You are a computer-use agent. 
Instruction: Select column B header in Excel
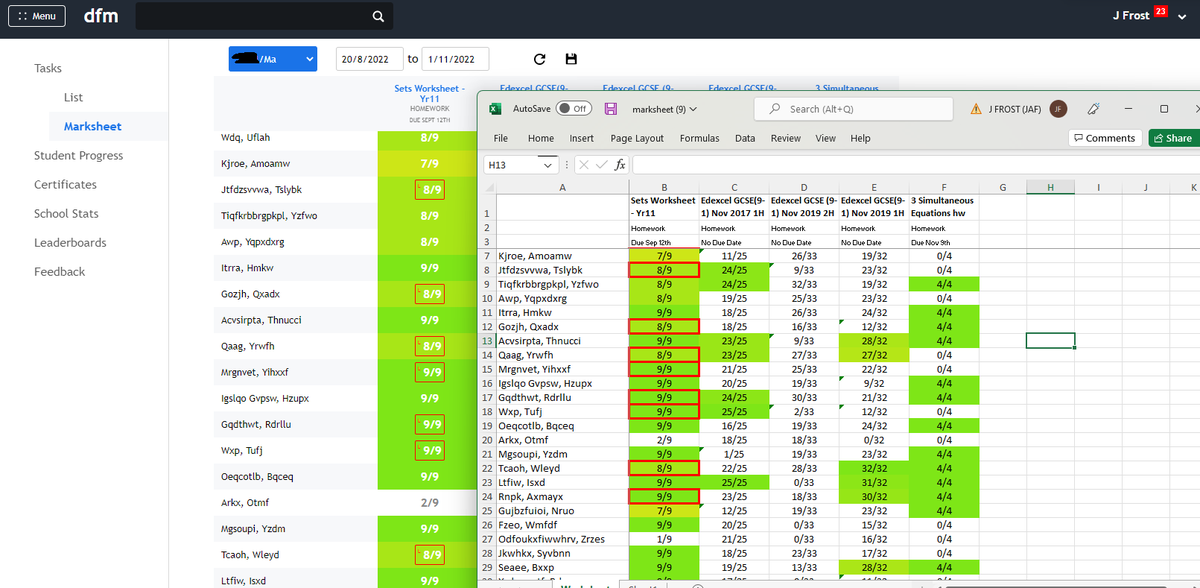pos(664,187)
